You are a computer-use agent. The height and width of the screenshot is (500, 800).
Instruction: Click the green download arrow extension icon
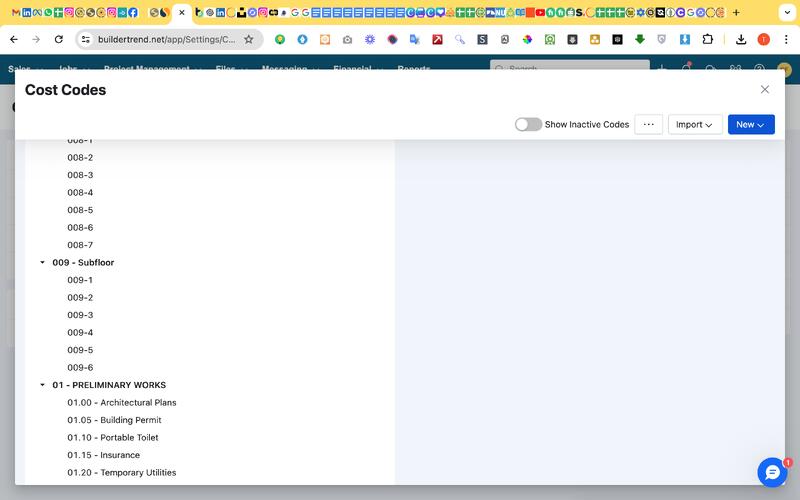(639, 39)
